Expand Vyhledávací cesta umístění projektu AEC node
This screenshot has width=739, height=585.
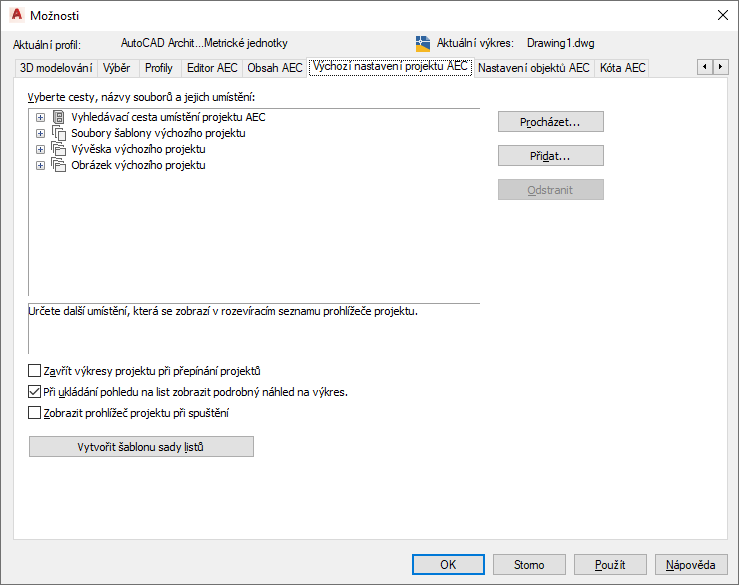click(x=41, y=117)
